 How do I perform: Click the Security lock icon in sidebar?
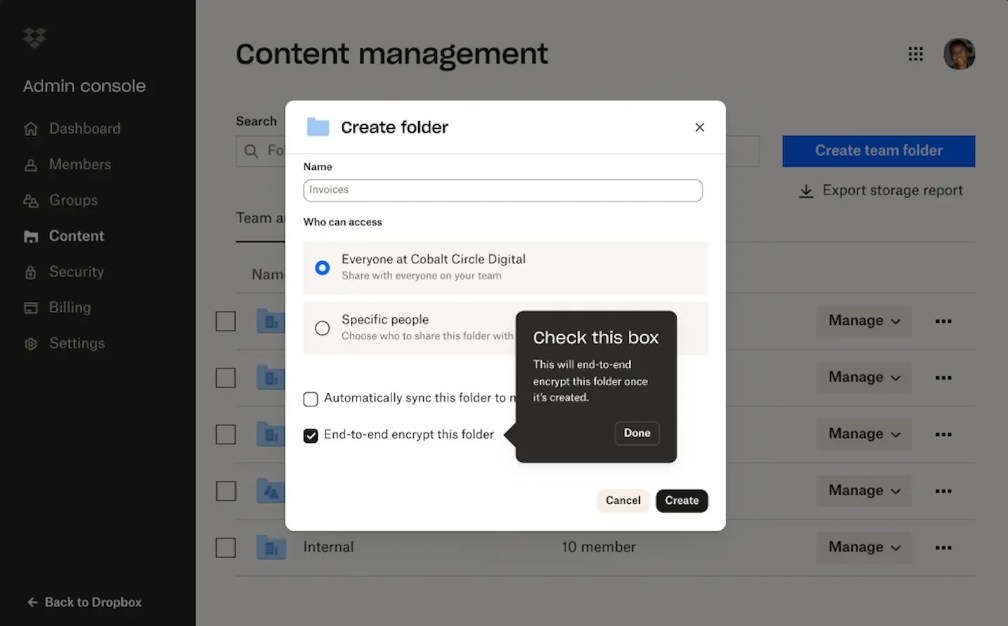31,272
